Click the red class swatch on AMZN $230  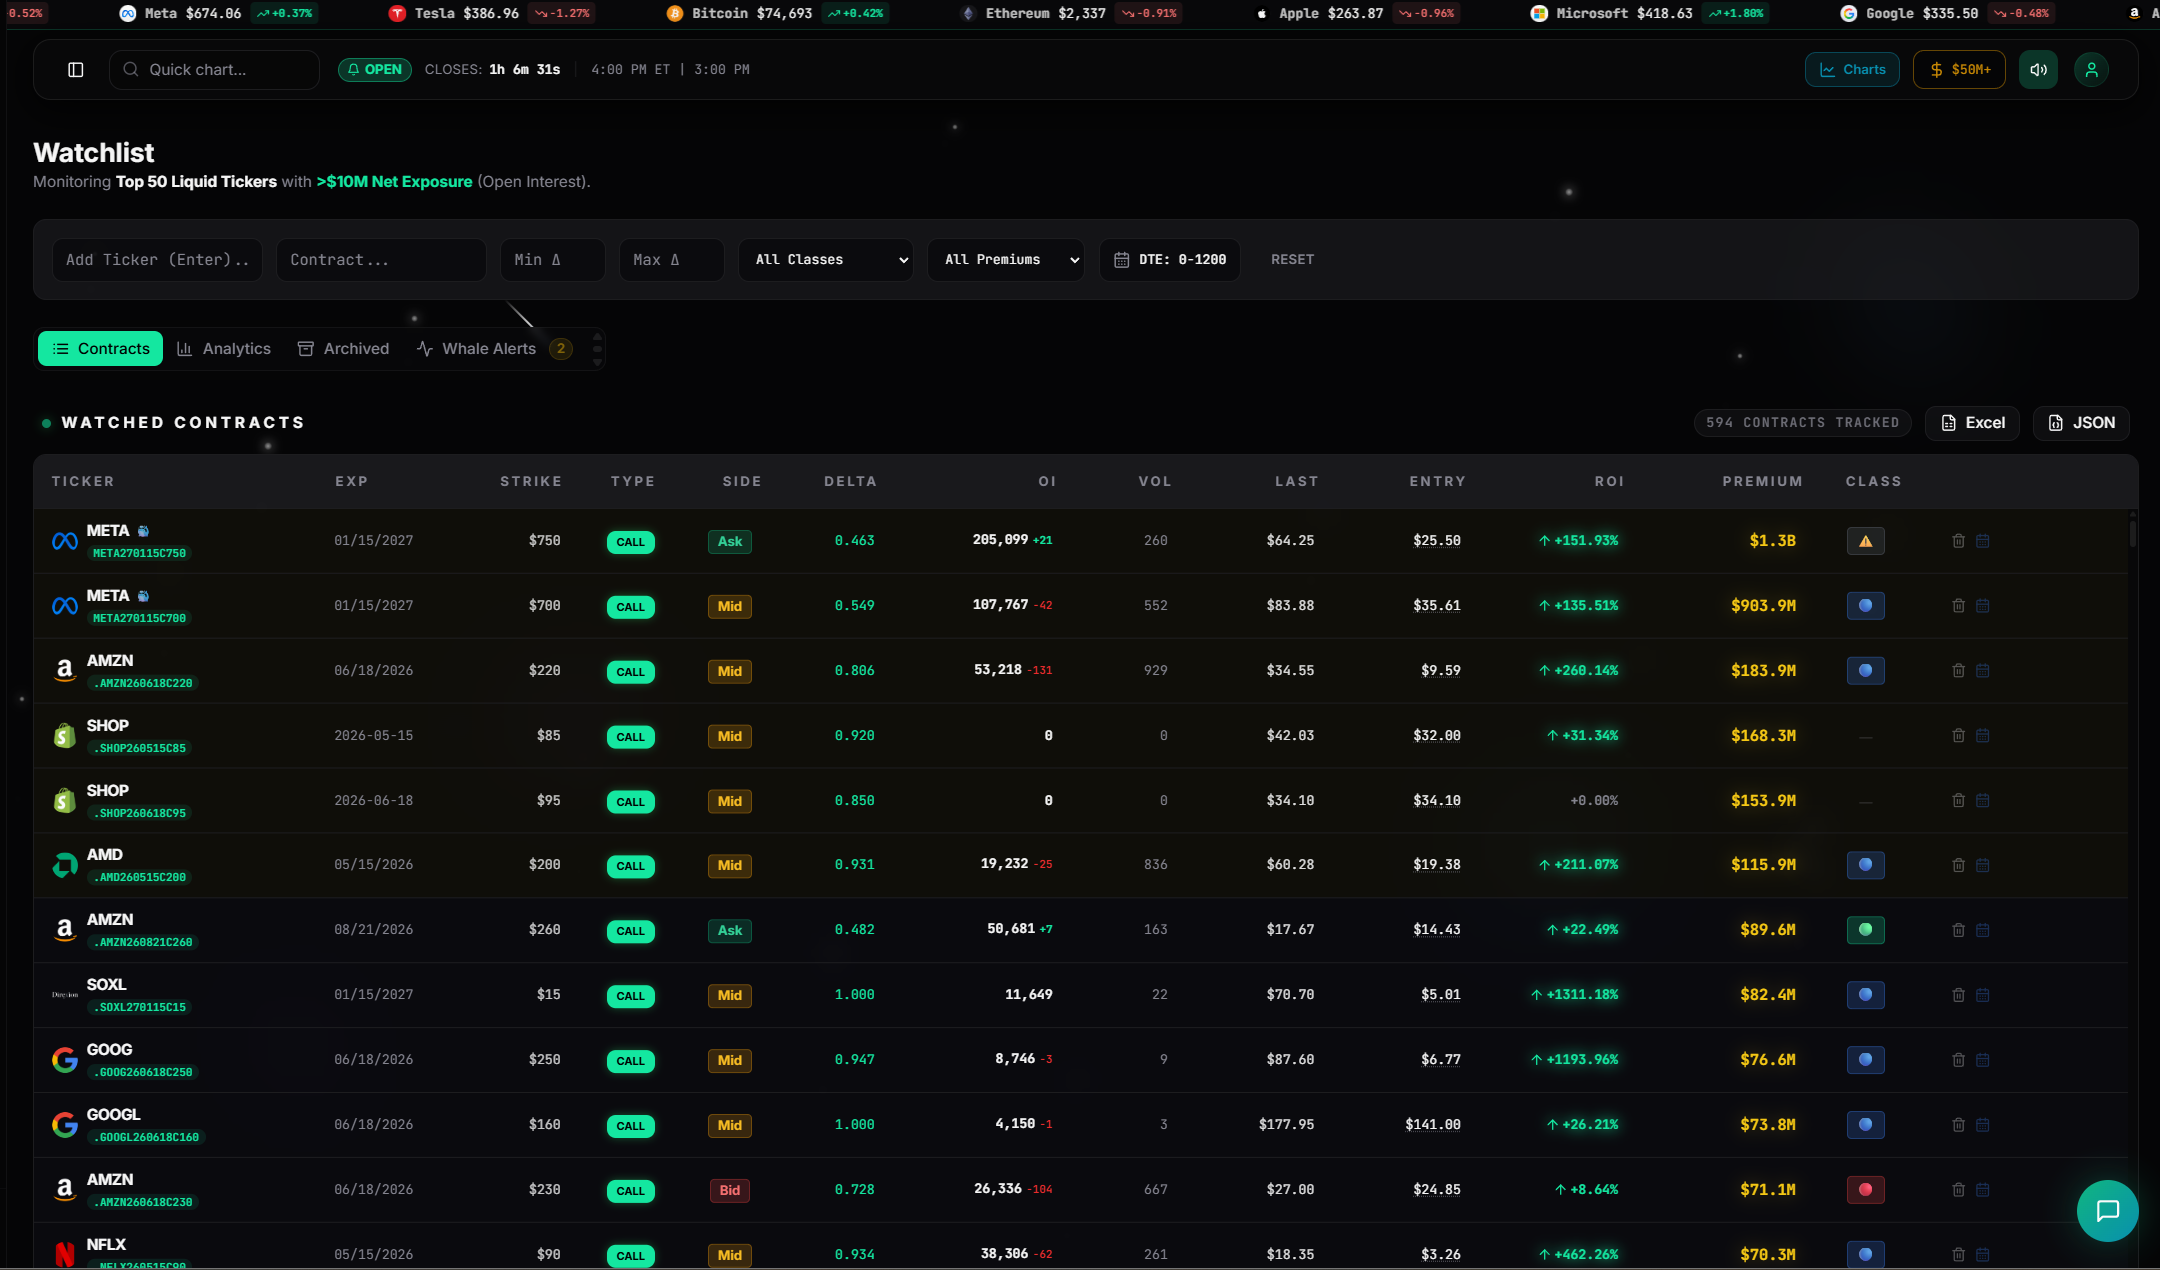click(1865, 1190)
